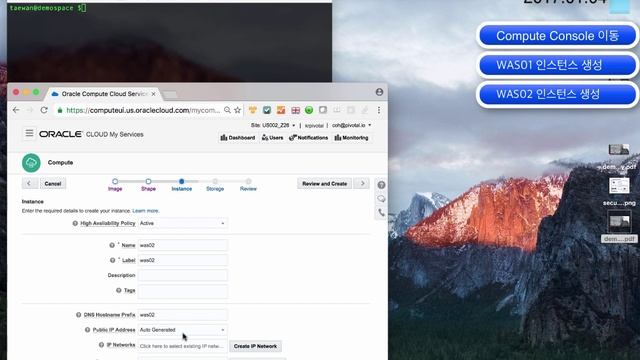The width and height of the screenshot is (640, 360).
Task: Click the WAS02 인스턴스 생성 button
Action: click(x=558, y=94)
